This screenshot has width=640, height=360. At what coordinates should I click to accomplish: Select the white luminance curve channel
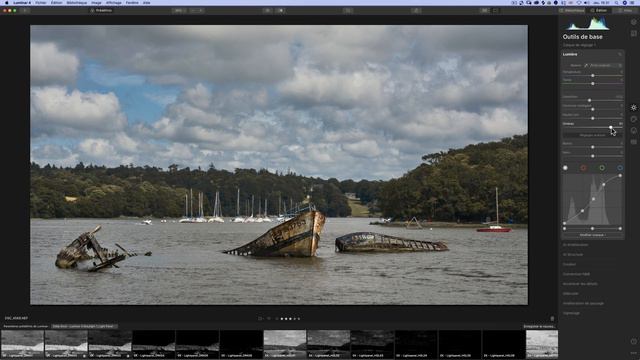click(565, 168)
